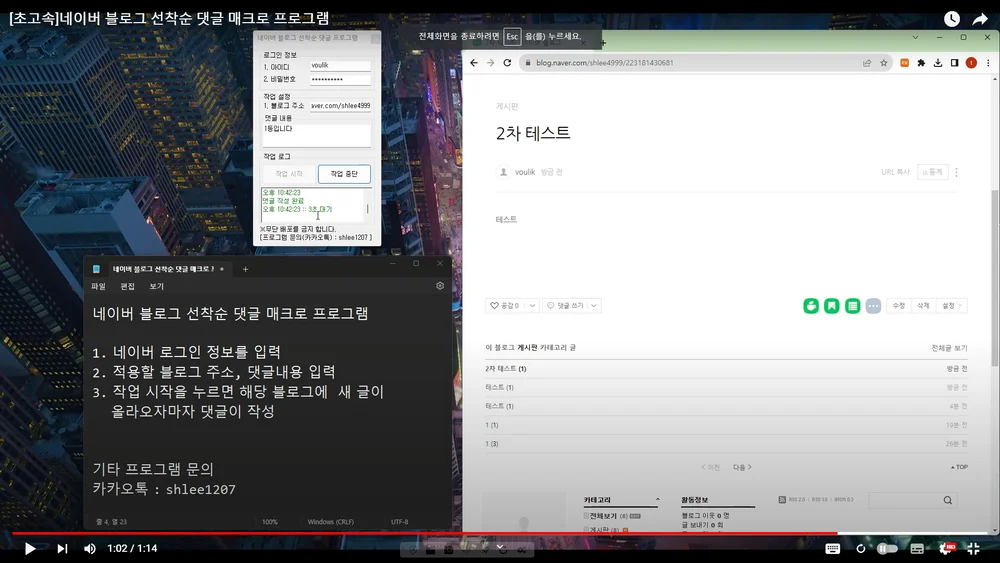Viewport: 1000px width, 563px height.
Task: Click the voulik author name
Action: pos(525,172)
